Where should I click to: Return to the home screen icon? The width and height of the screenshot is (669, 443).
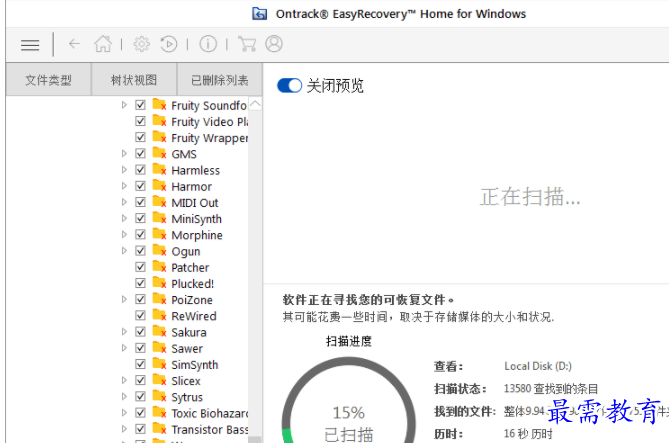(103, 44)
